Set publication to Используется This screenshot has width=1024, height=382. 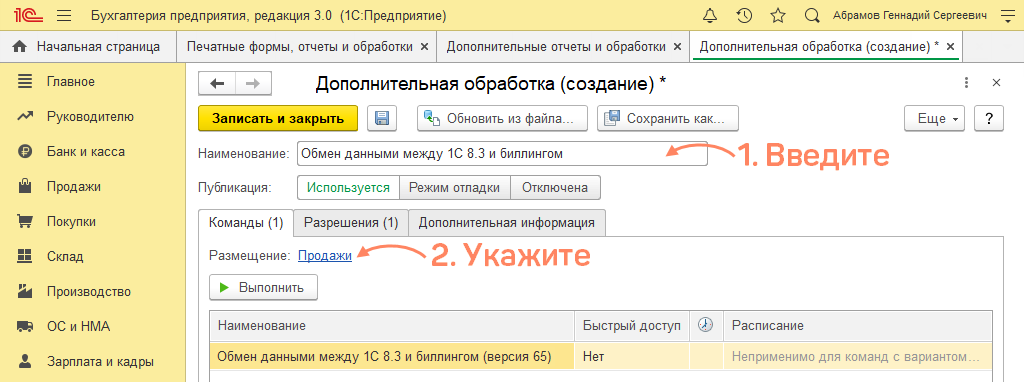(348, 187)
